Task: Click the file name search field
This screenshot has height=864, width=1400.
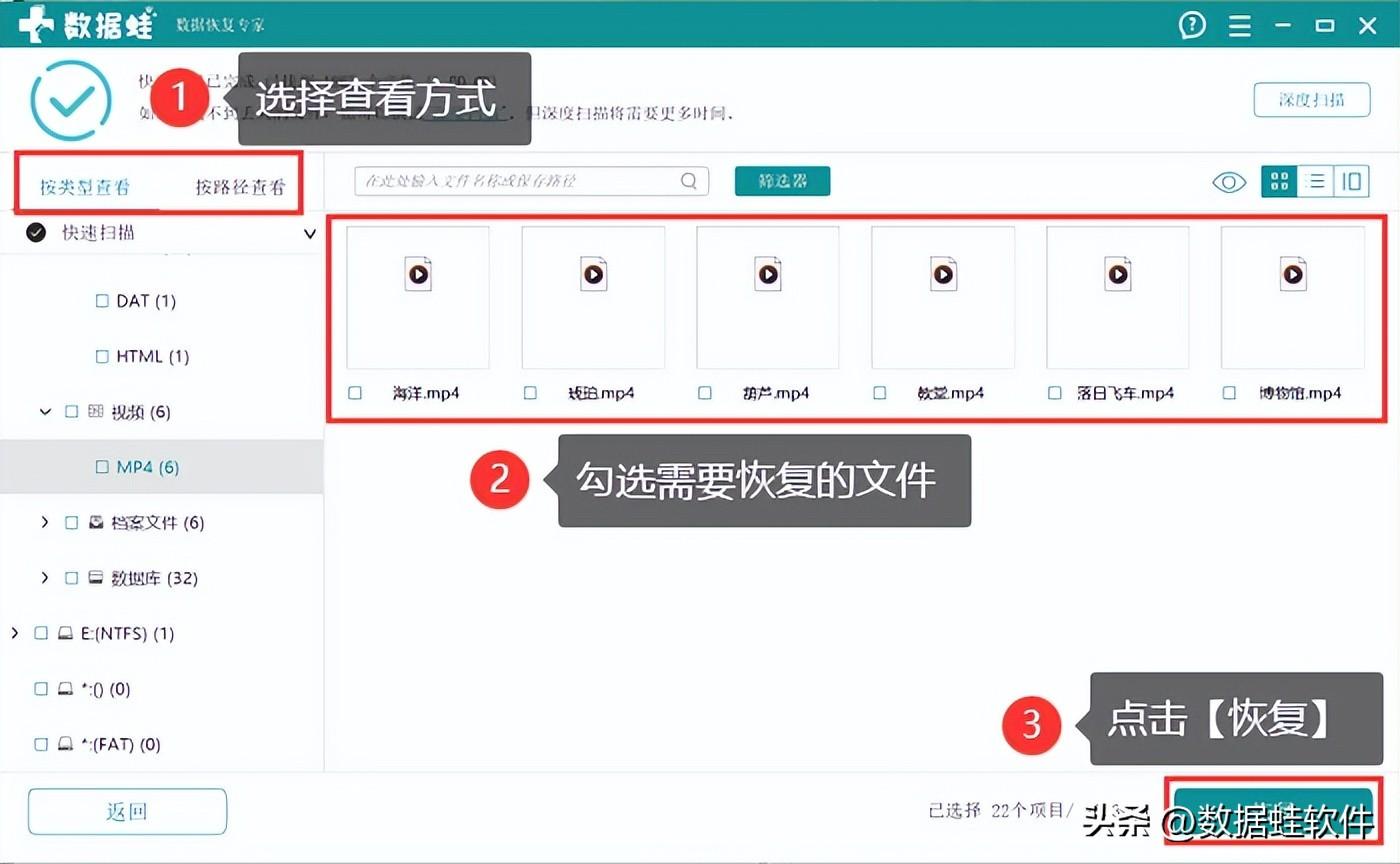Action: 531,181
